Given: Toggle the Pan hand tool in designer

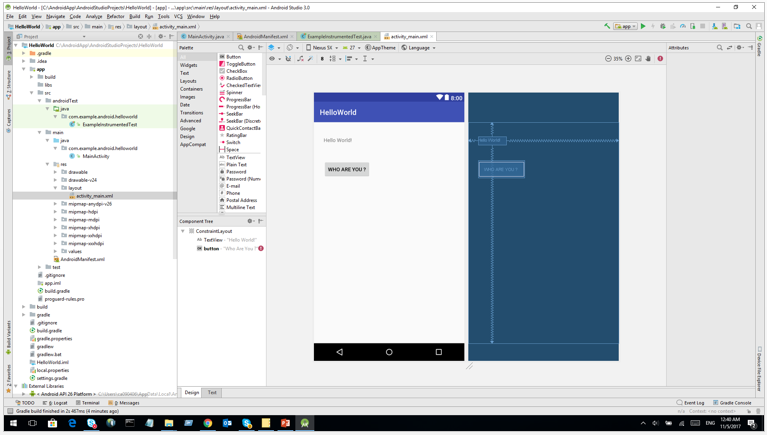Looking at the screenshot, I should point(648,59).
